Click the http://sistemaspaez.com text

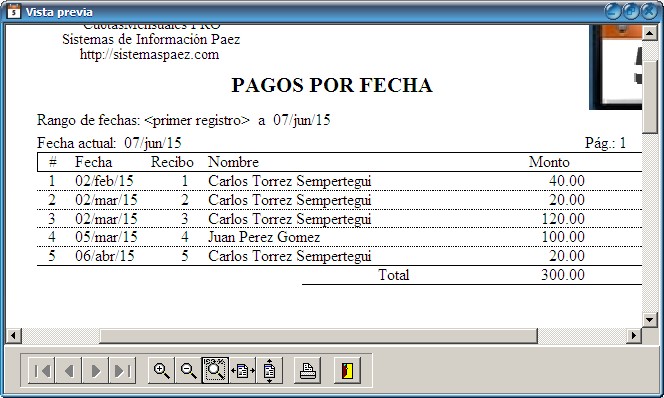click(x=149, y=55)
